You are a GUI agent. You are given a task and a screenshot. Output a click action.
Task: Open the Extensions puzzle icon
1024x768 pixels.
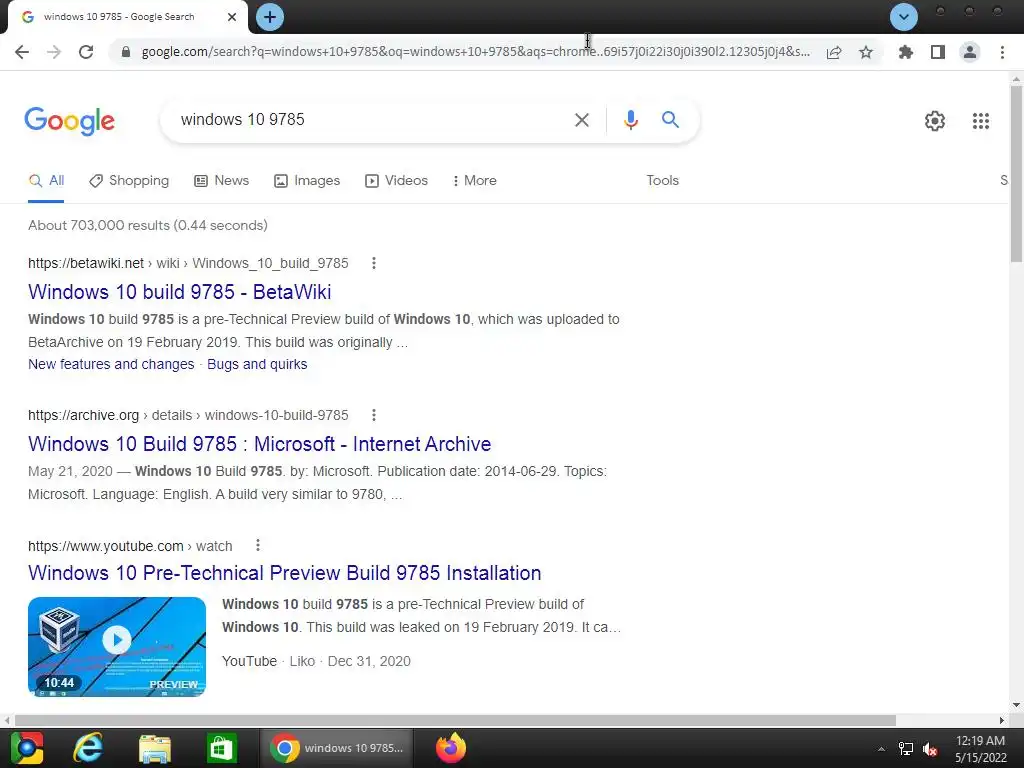(906, 52)
